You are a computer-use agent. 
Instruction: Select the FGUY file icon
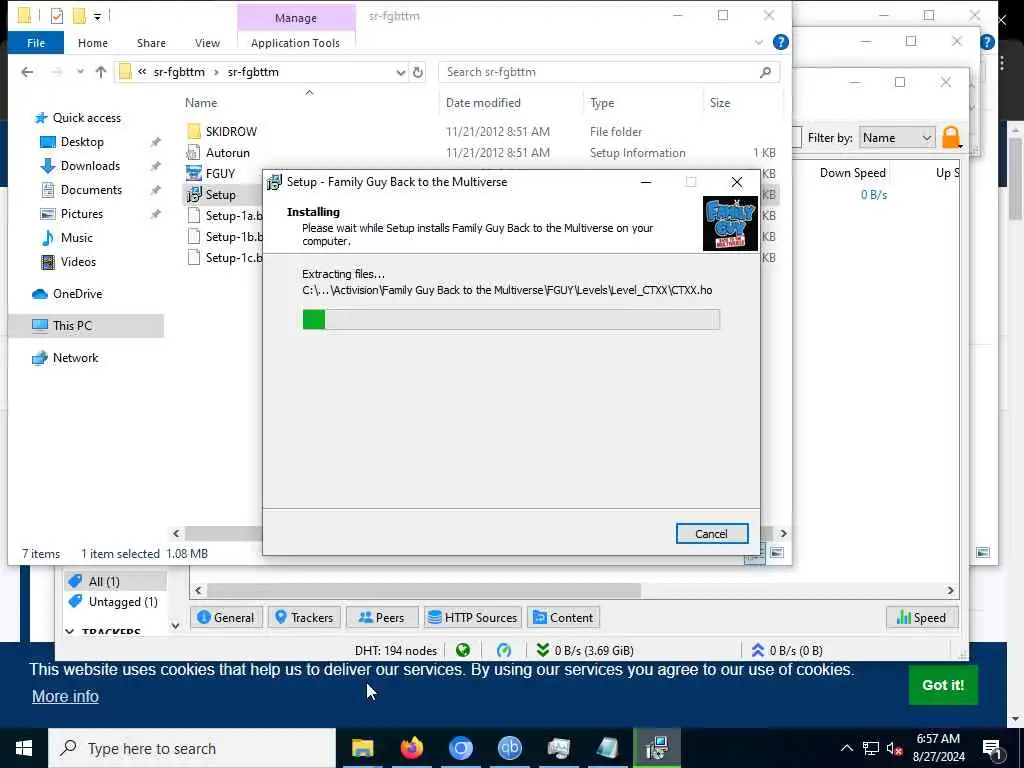click(194, 173)
